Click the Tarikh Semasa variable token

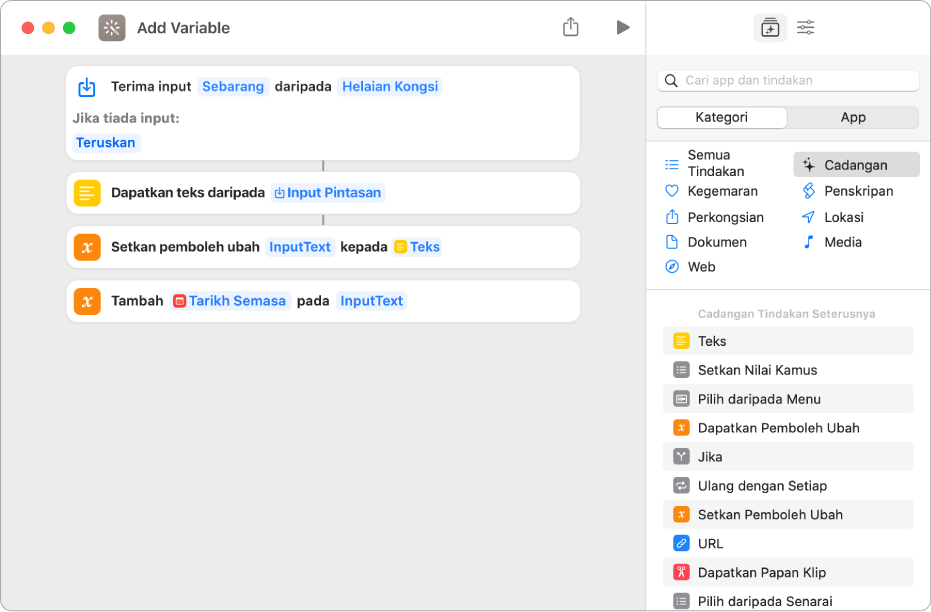[231, 301]
